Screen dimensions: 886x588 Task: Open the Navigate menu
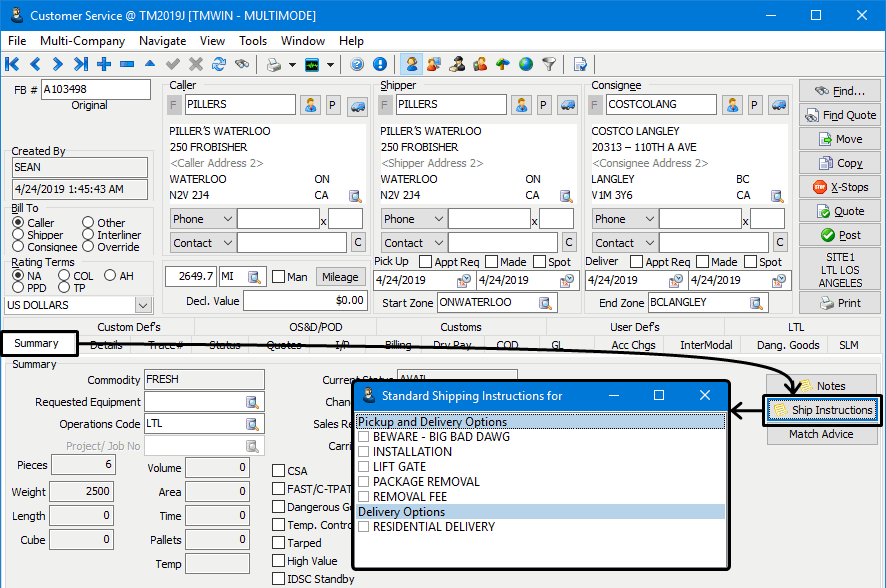pyautogui.click(x=162, y=41)
